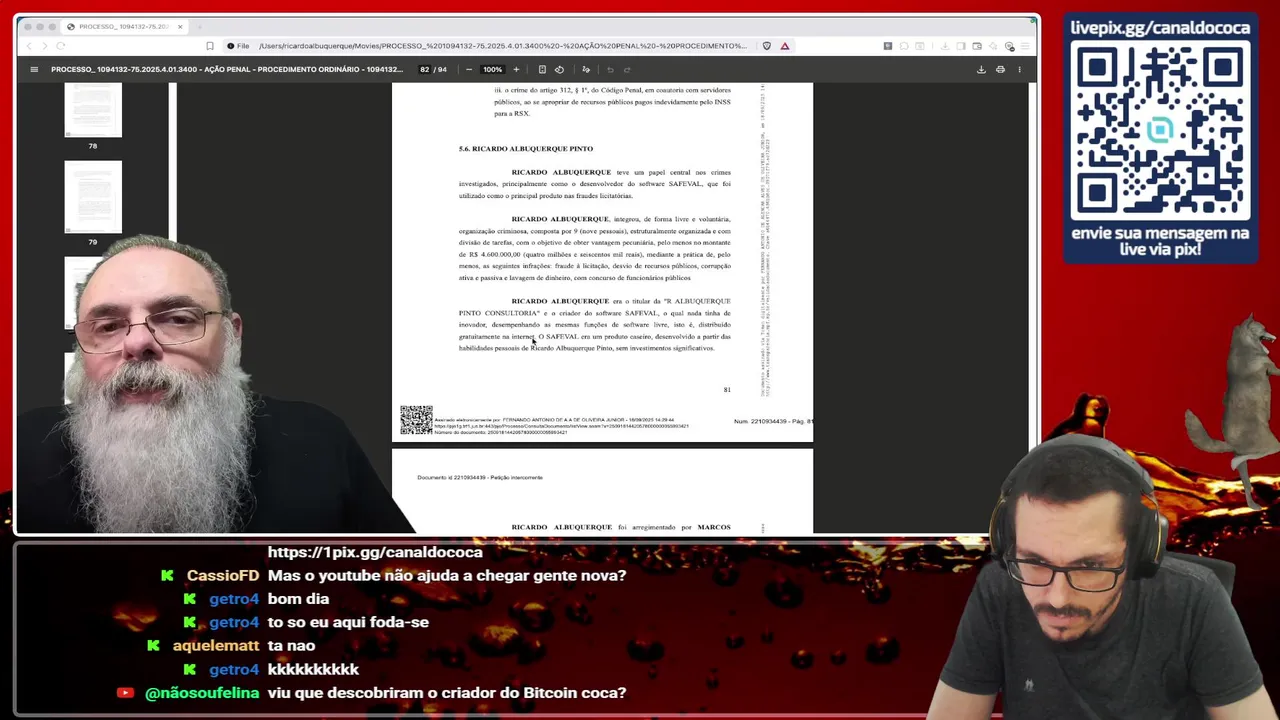Click the heading '5.6. RICARDO ALBUQUERQUE PINTO'

coord(526,148)
